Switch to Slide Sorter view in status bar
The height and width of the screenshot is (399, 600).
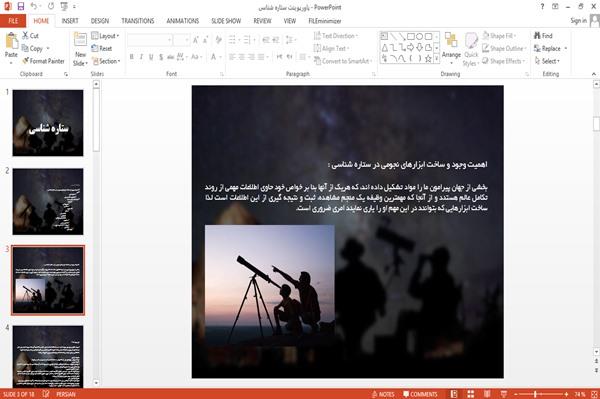coord(471,394)
